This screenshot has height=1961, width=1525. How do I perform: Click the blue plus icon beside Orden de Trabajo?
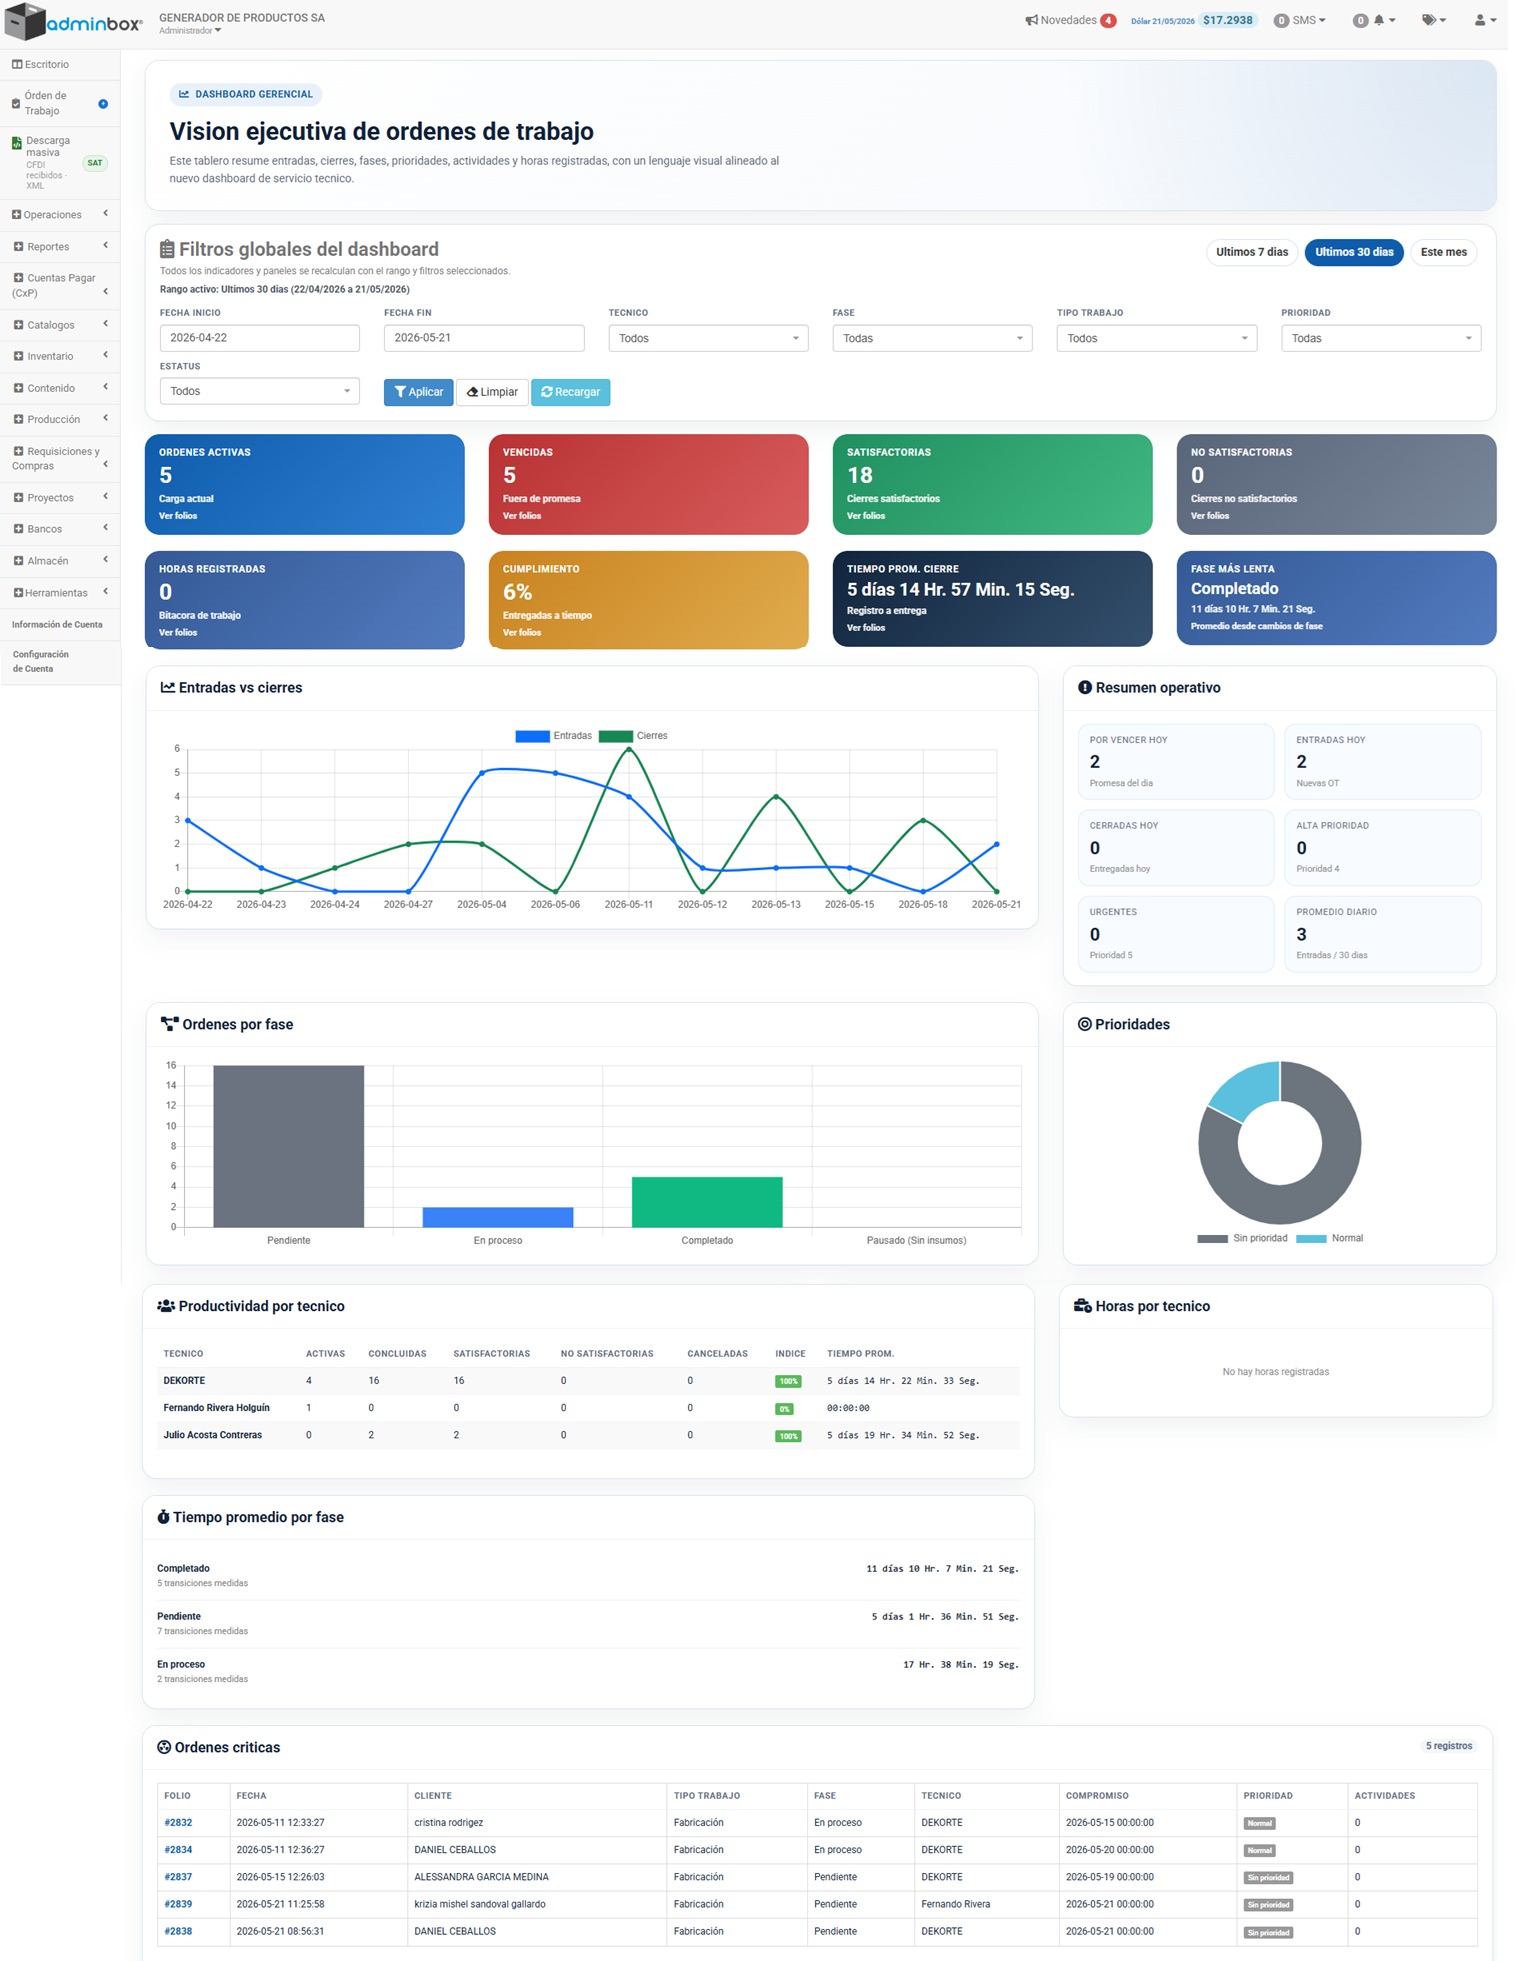click(103, 104)
